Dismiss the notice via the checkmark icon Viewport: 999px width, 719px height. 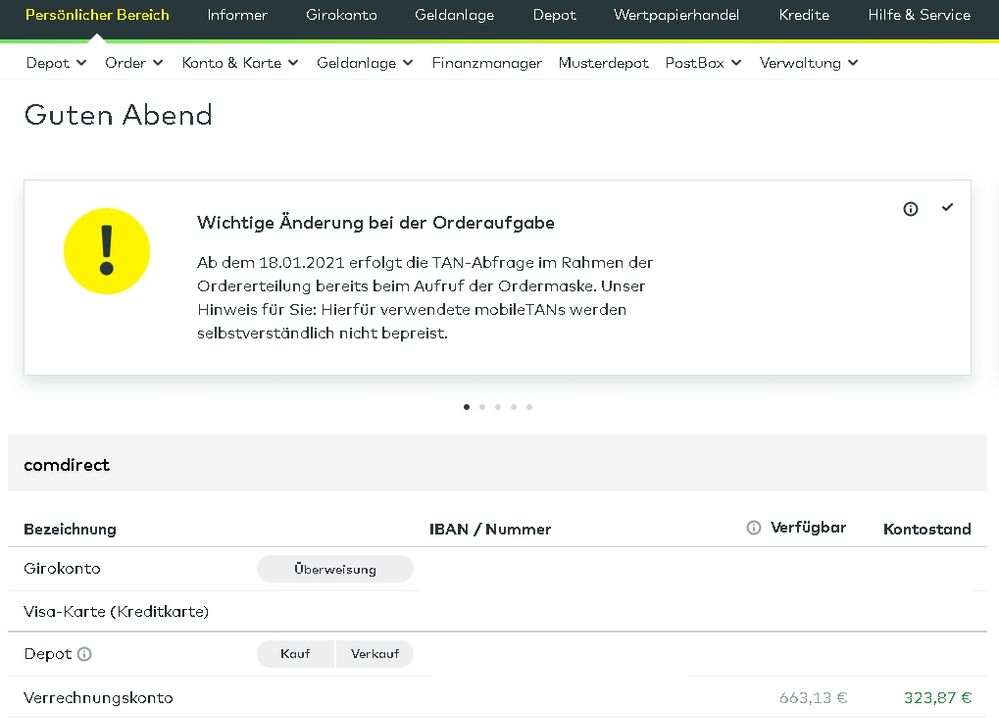[947, 208]
